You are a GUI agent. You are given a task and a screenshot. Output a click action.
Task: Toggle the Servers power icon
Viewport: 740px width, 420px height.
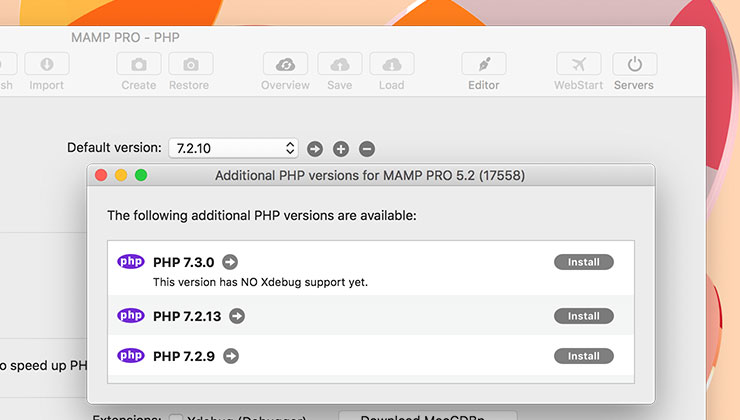click(634, 64)
